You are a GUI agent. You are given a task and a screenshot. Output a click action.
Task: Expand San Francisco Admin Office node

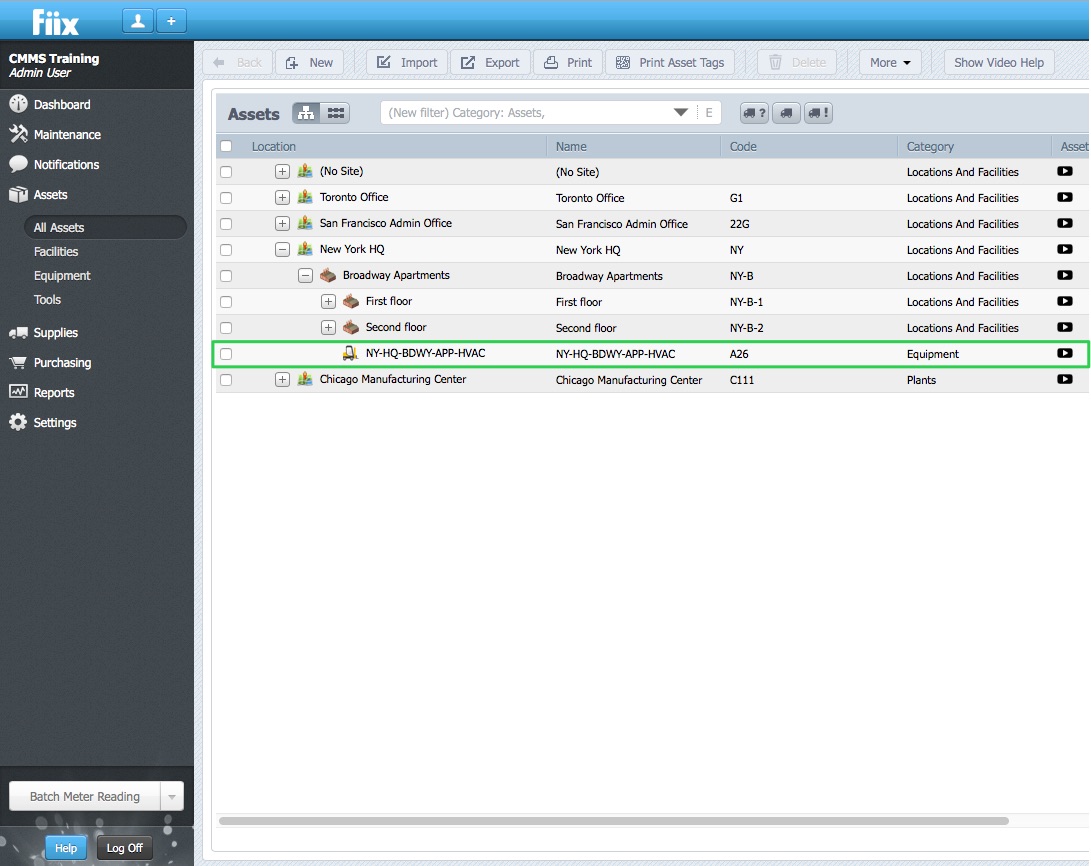[x=282, y=223]
